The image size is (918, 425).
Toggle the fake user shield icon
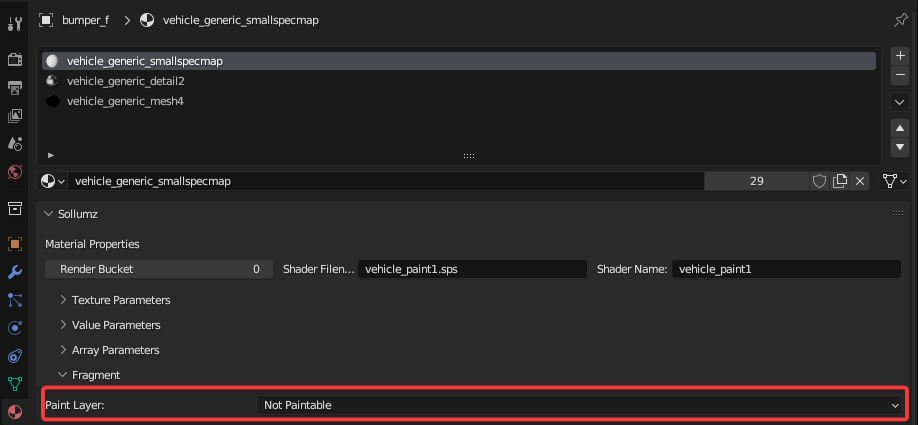(x=819, y=181)
